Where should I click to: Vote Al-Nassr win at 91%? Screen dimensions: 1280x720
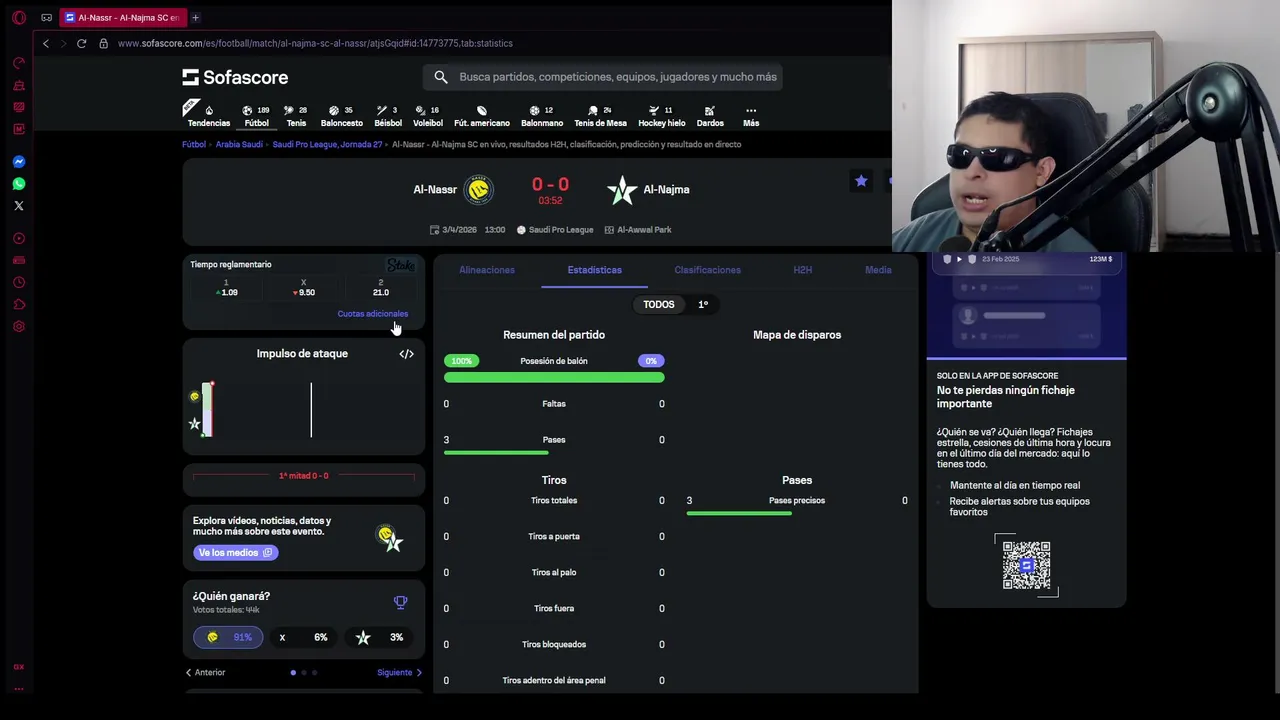click(228, 637)
